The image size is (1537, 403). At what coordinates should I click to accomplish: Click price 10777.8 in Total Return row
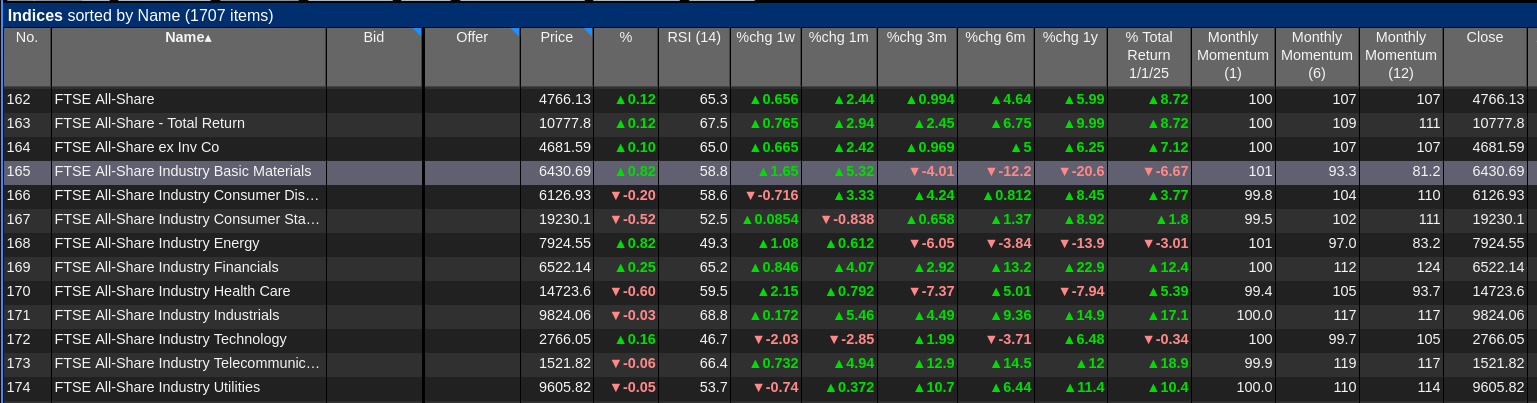[x=565, y=123]
